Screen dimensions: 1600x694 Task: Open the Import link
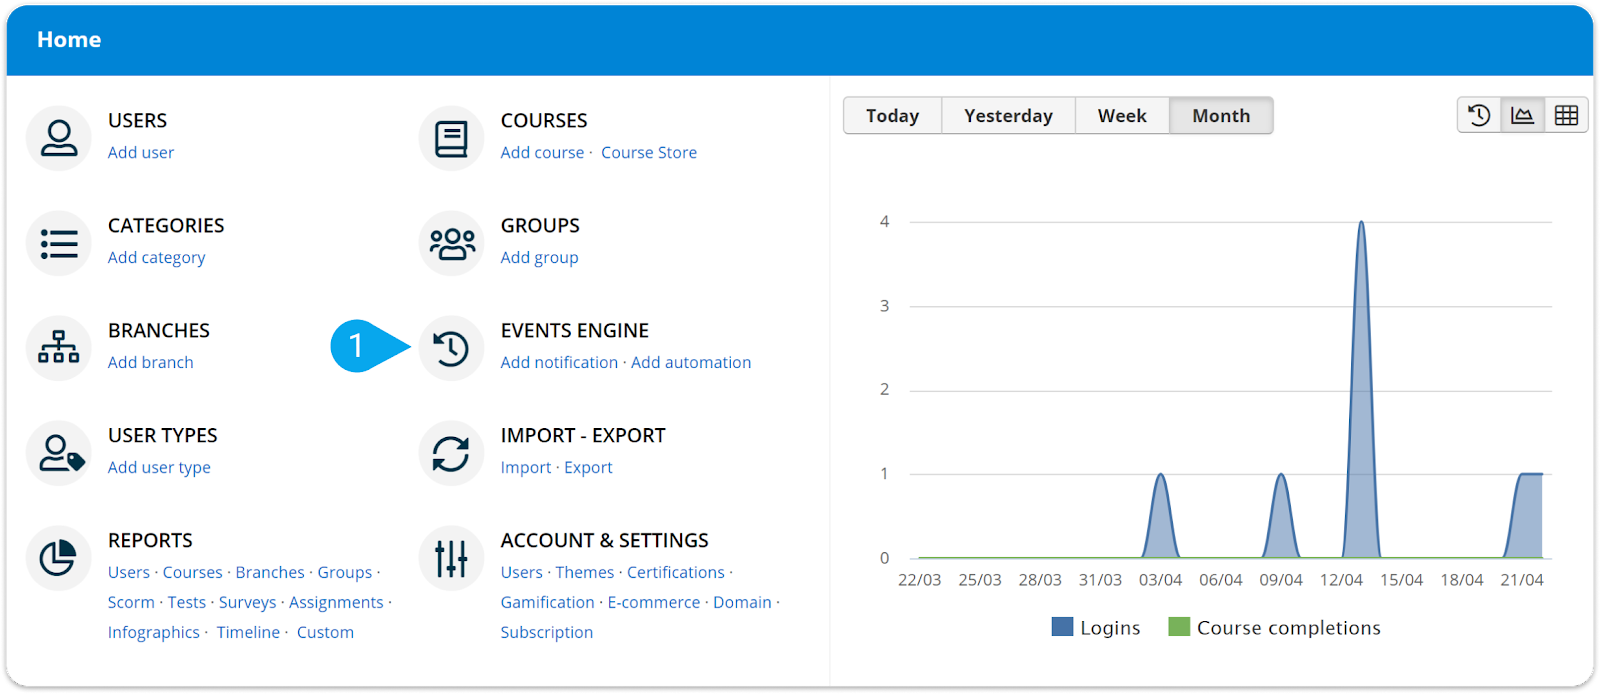coord(526,467)
